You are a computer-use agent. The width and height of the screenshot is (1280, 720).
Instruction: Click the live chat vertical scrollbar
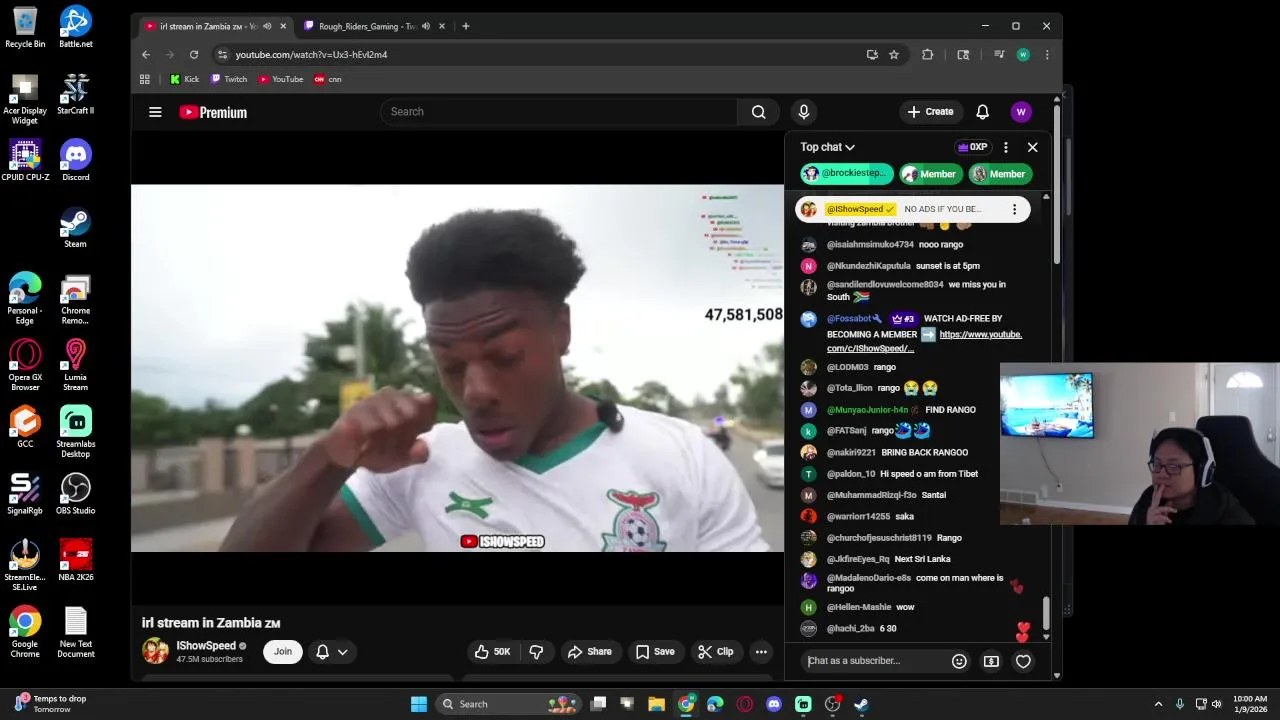pyautogui.click(x=1046, y=615)
